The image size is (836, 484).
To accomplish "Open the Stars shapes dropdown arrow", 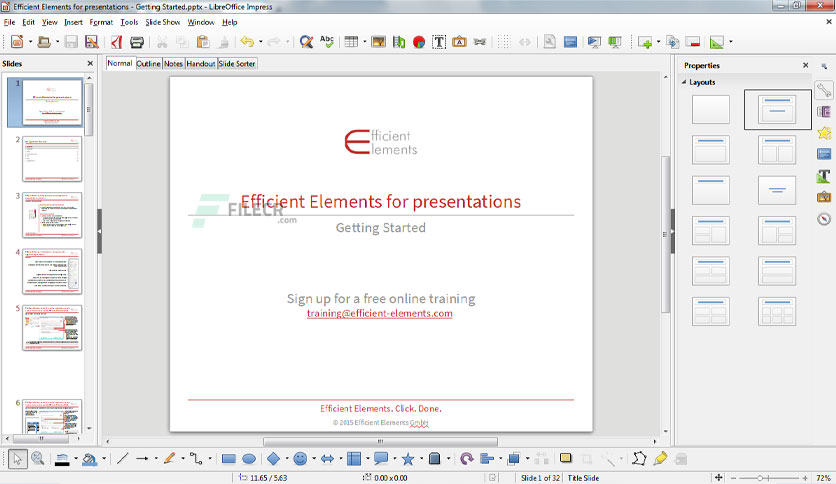I will pyautogui.click(x=421, y=459).
